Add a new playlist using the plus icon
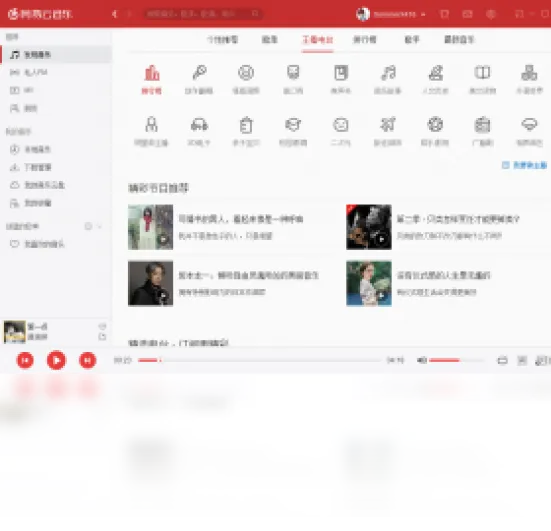This screenshot has width=551, height=531. (x=88, y=226)
